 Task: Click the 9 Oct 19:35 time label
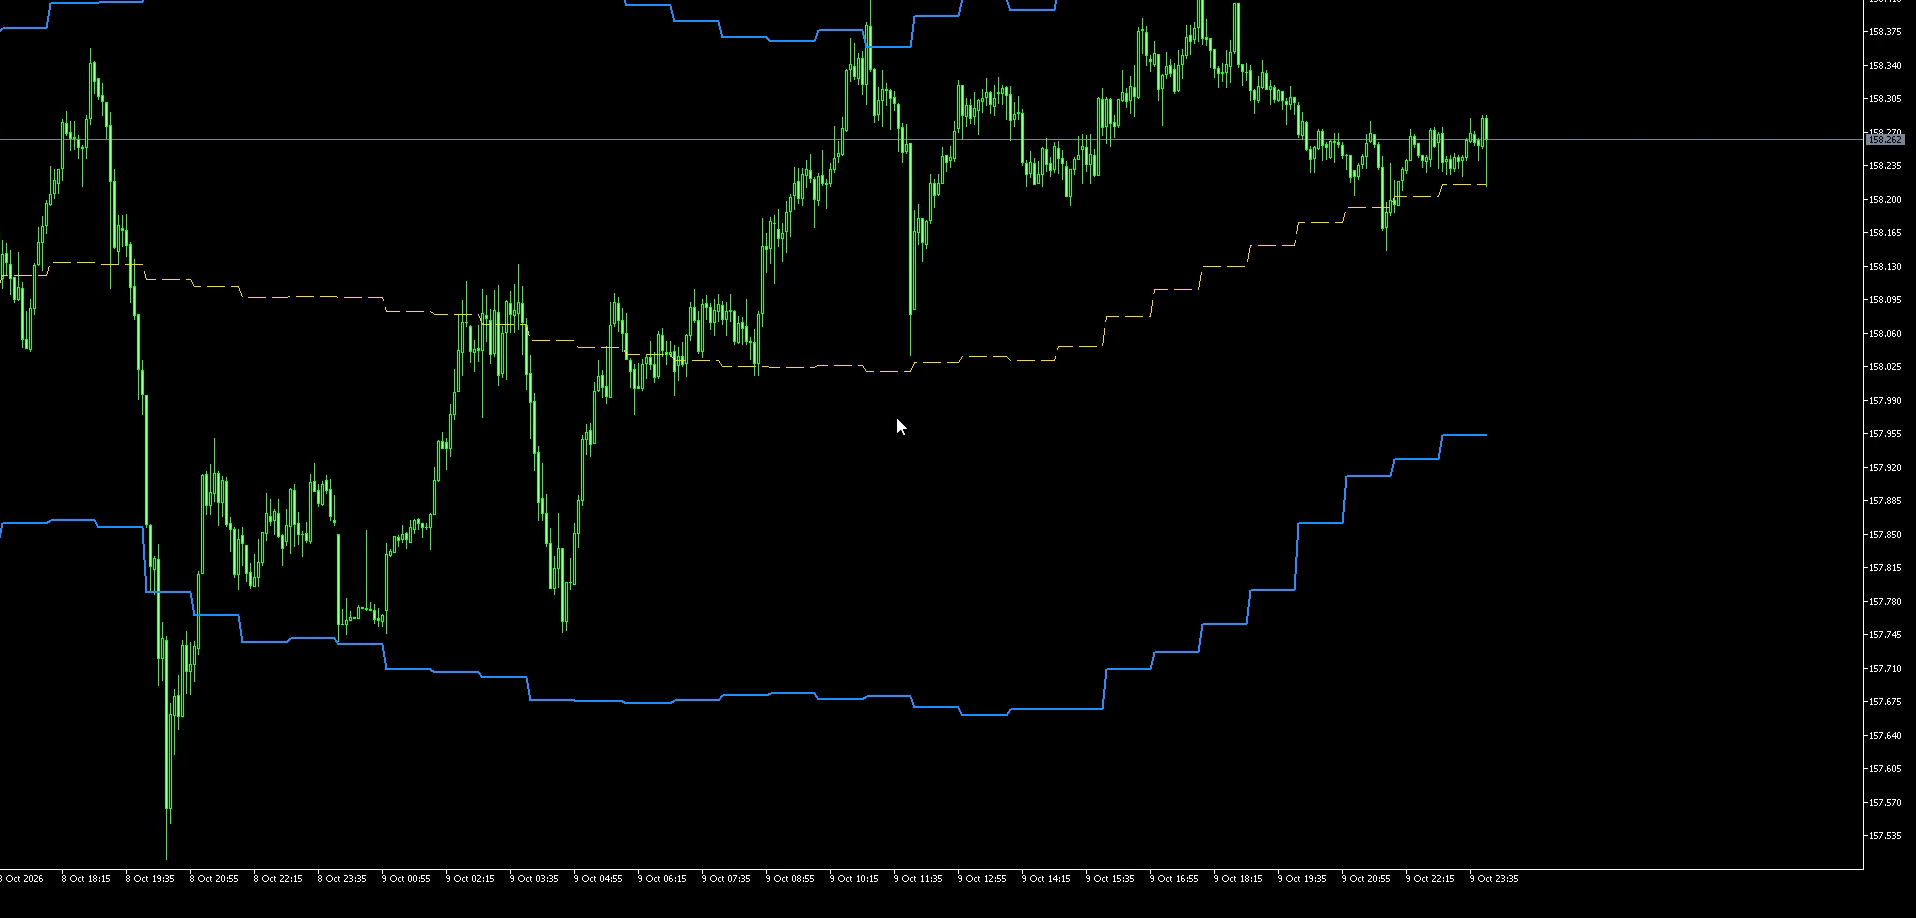[1302, 879]
